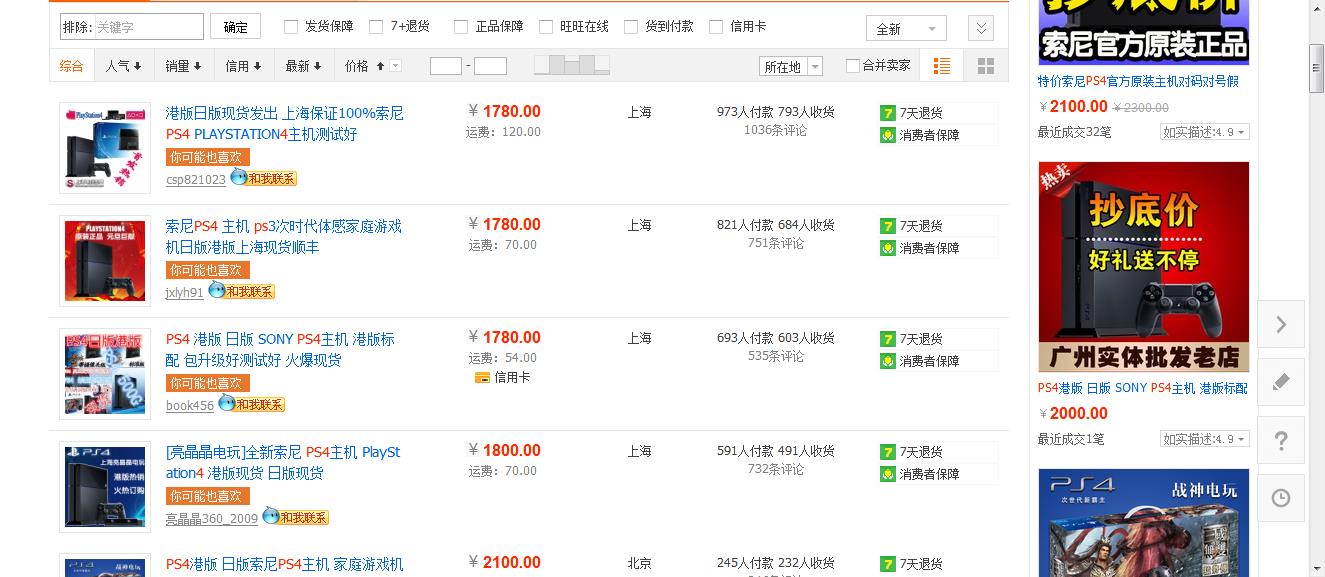Open 如实描述 4.9 dropdown under ¥2100.00 ad
This screenshot has height=577, width=1325.
(x=1205, y=132)
